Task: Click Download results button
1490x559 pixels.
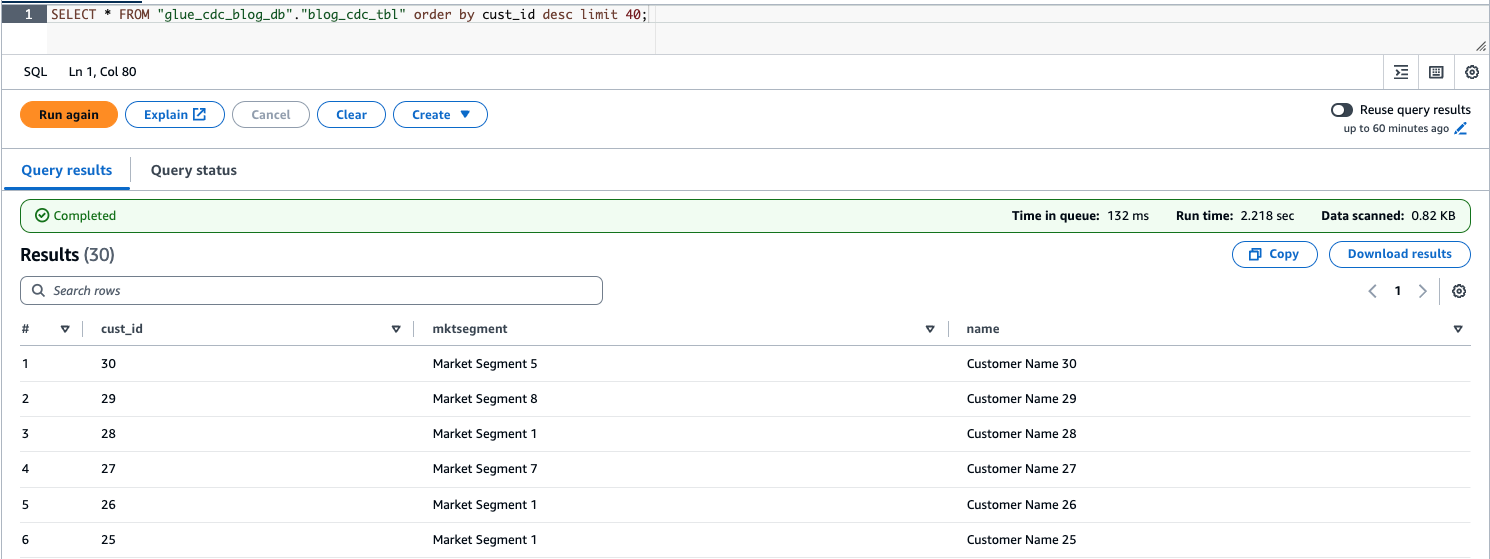Action: click(x=1399, y=254)
